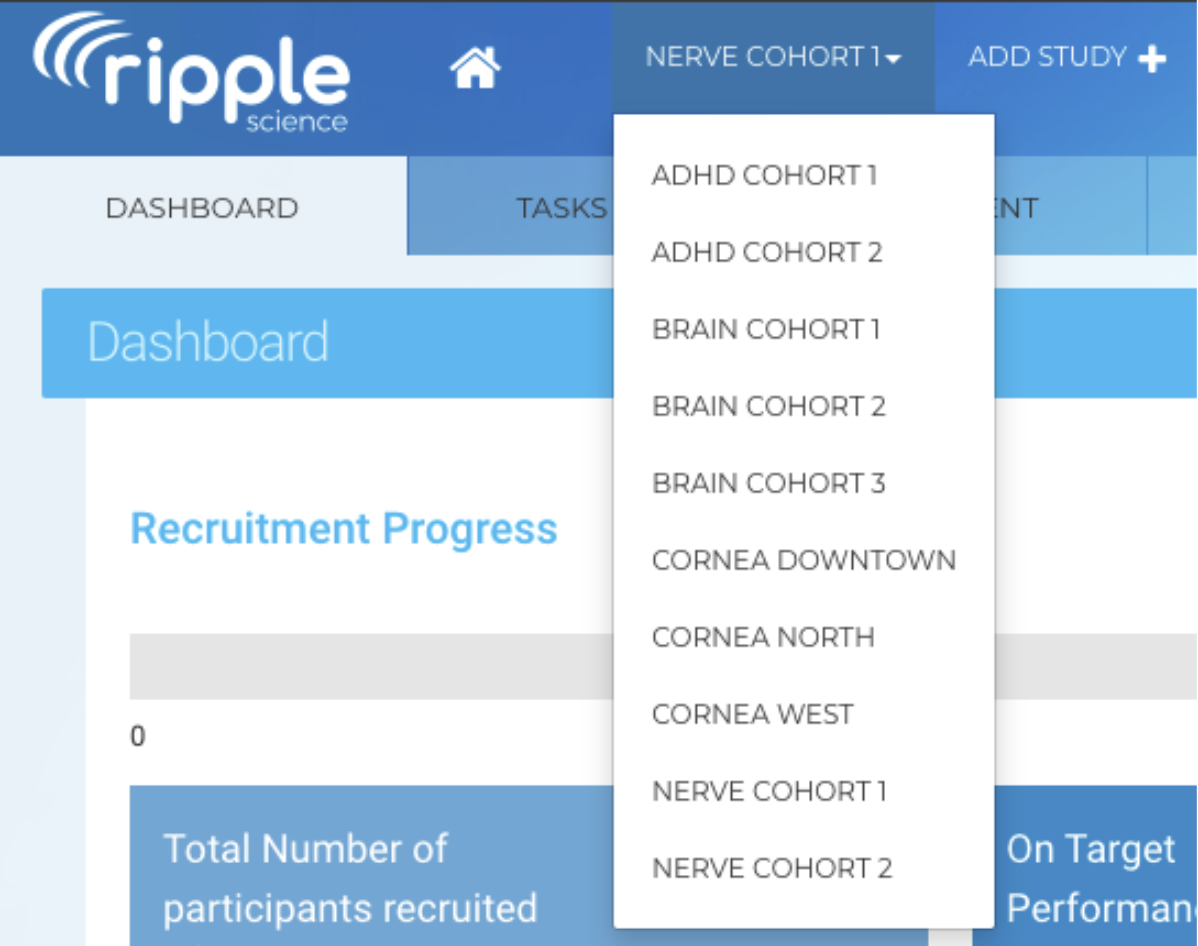The width and height of the screenshot is (1198, 946).
Task: Collapse the Nerve Cohort 1 study dropdown
Action: pos(773,58)
